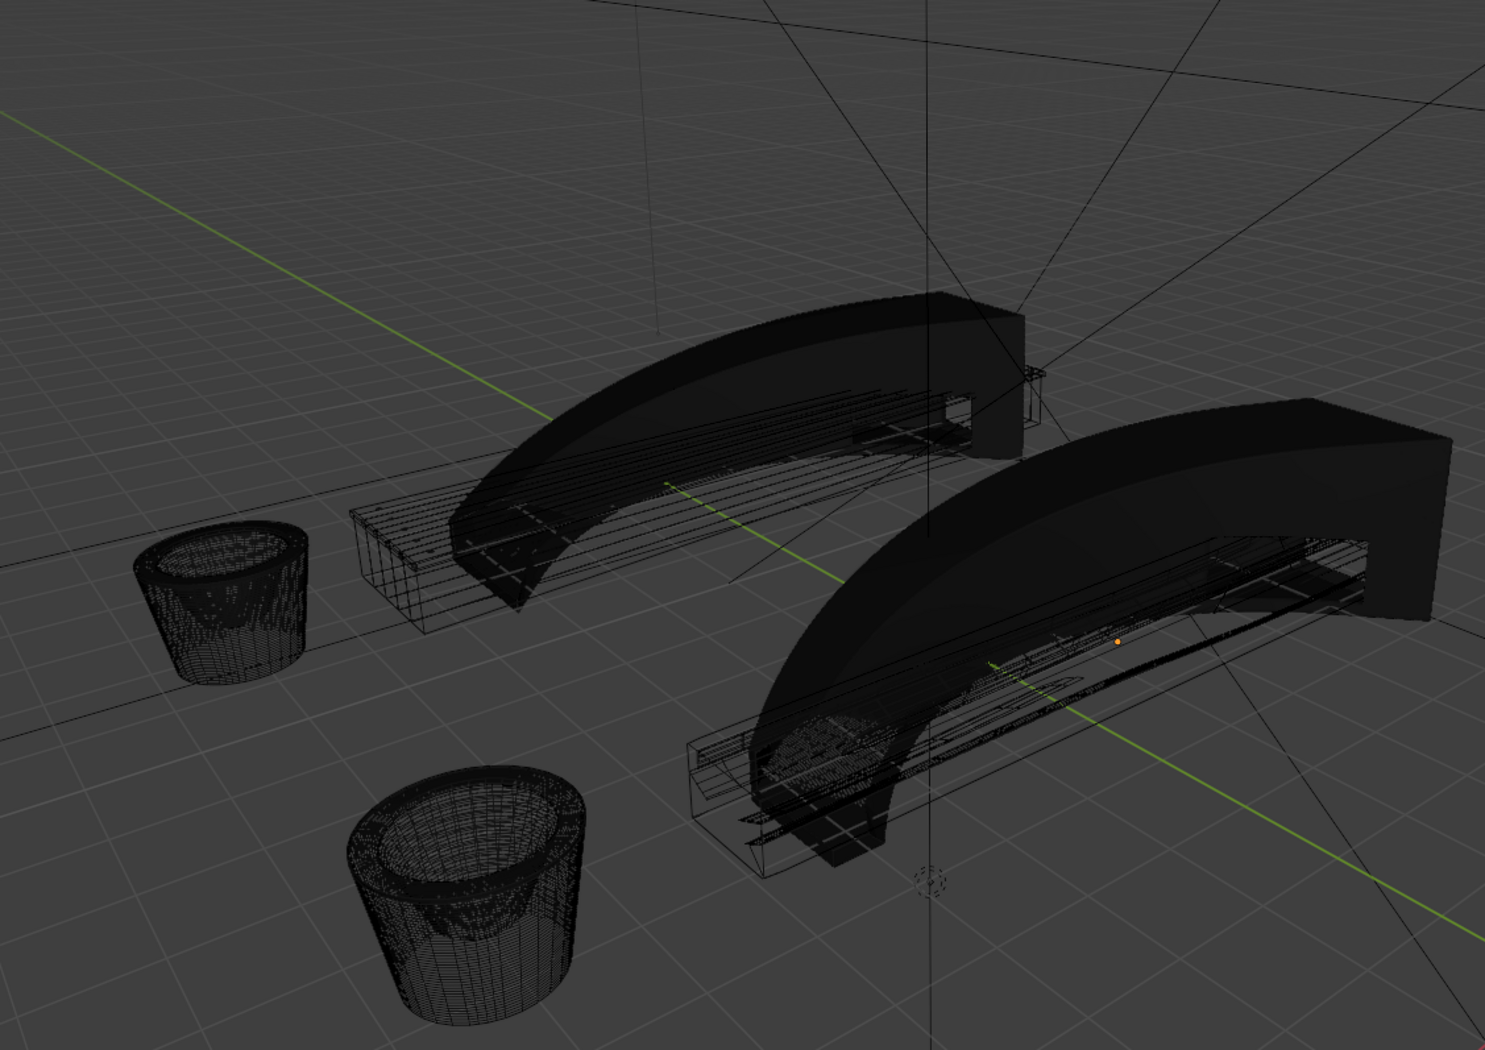Click the dashed 3D cursor circle
The image size is (1485, 1050).
pyautogui.click(x=930, y=882)
